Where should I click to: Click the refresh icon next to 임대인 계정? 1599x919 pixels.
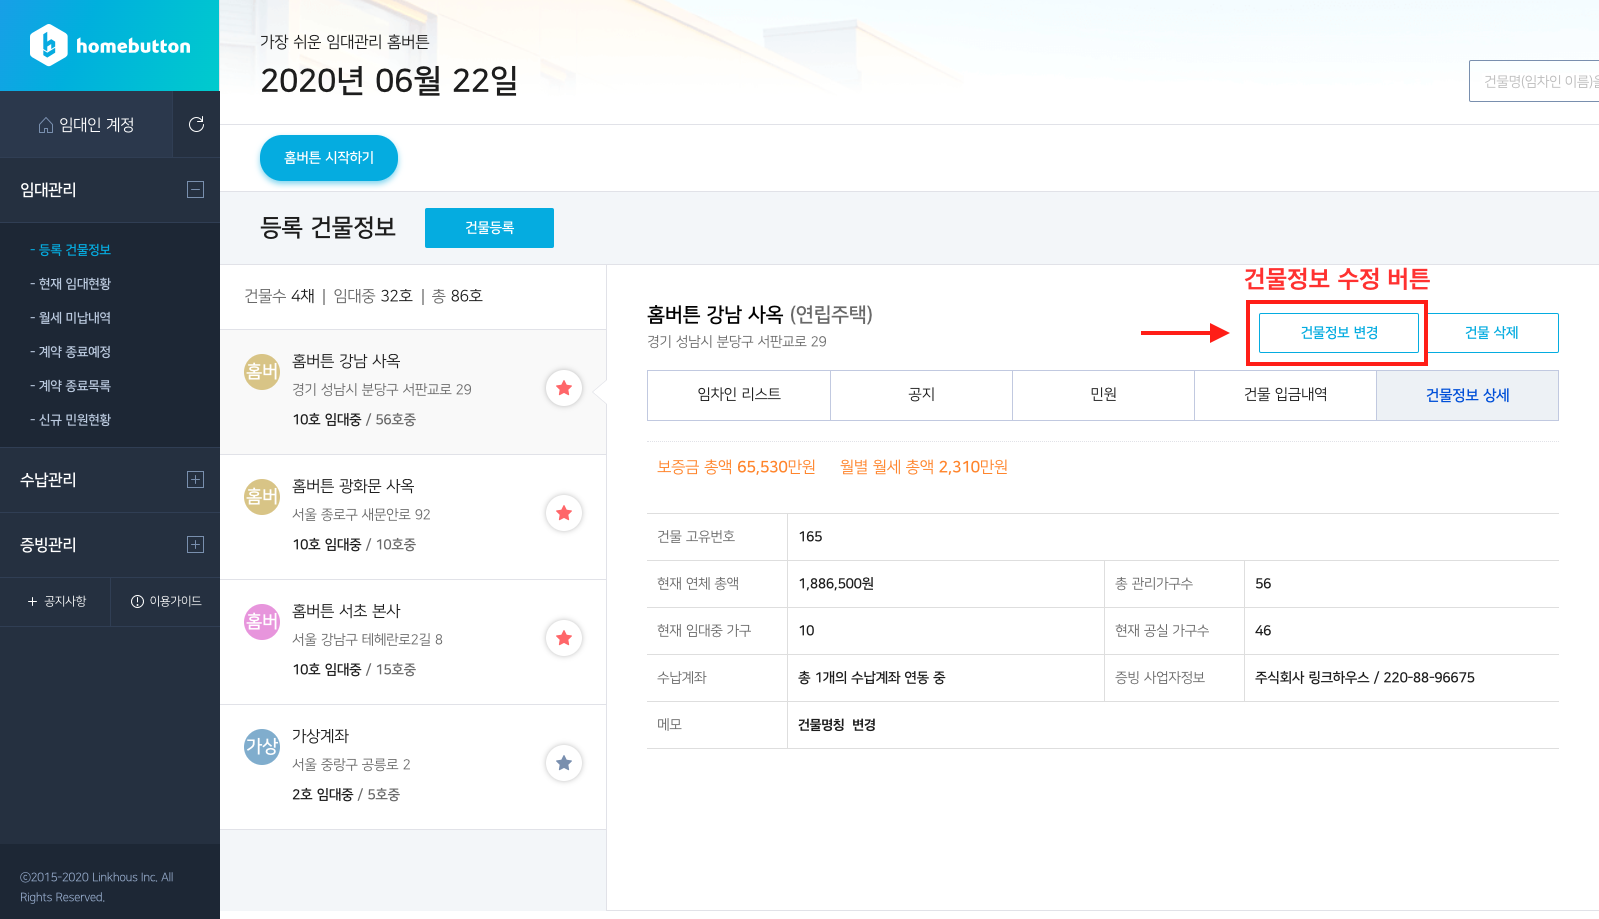click(196, 124)
